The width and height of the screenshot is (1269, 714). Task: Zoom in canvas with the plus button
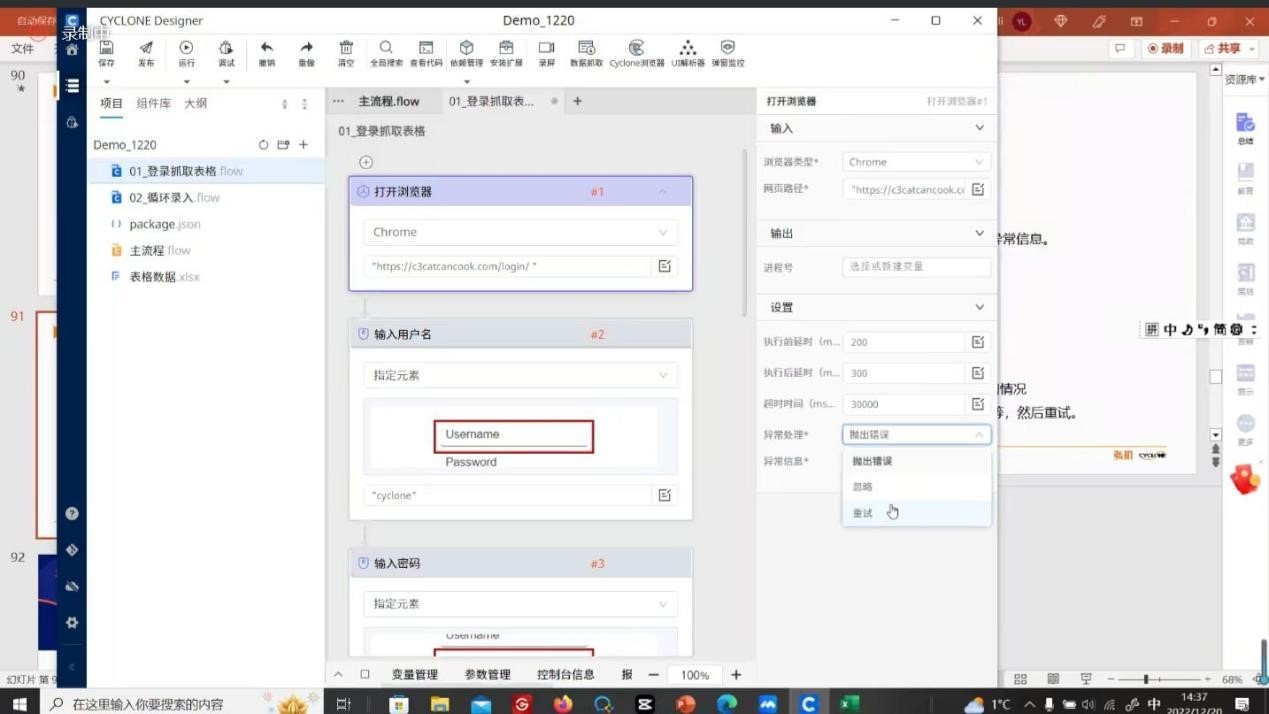(x=736, y=675)
